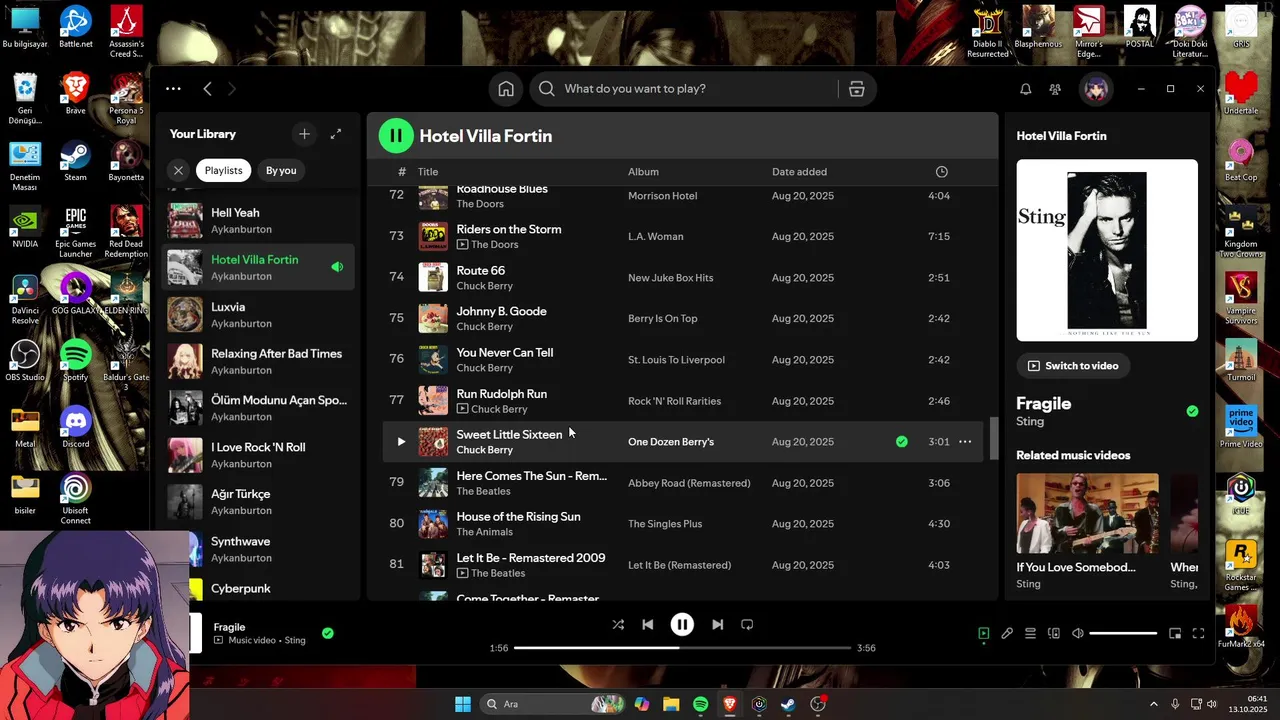The width and height of the screenshot is (1280, 720).
Task: Open album link One Dozen Berry's
Action: (x=671, y=442)
